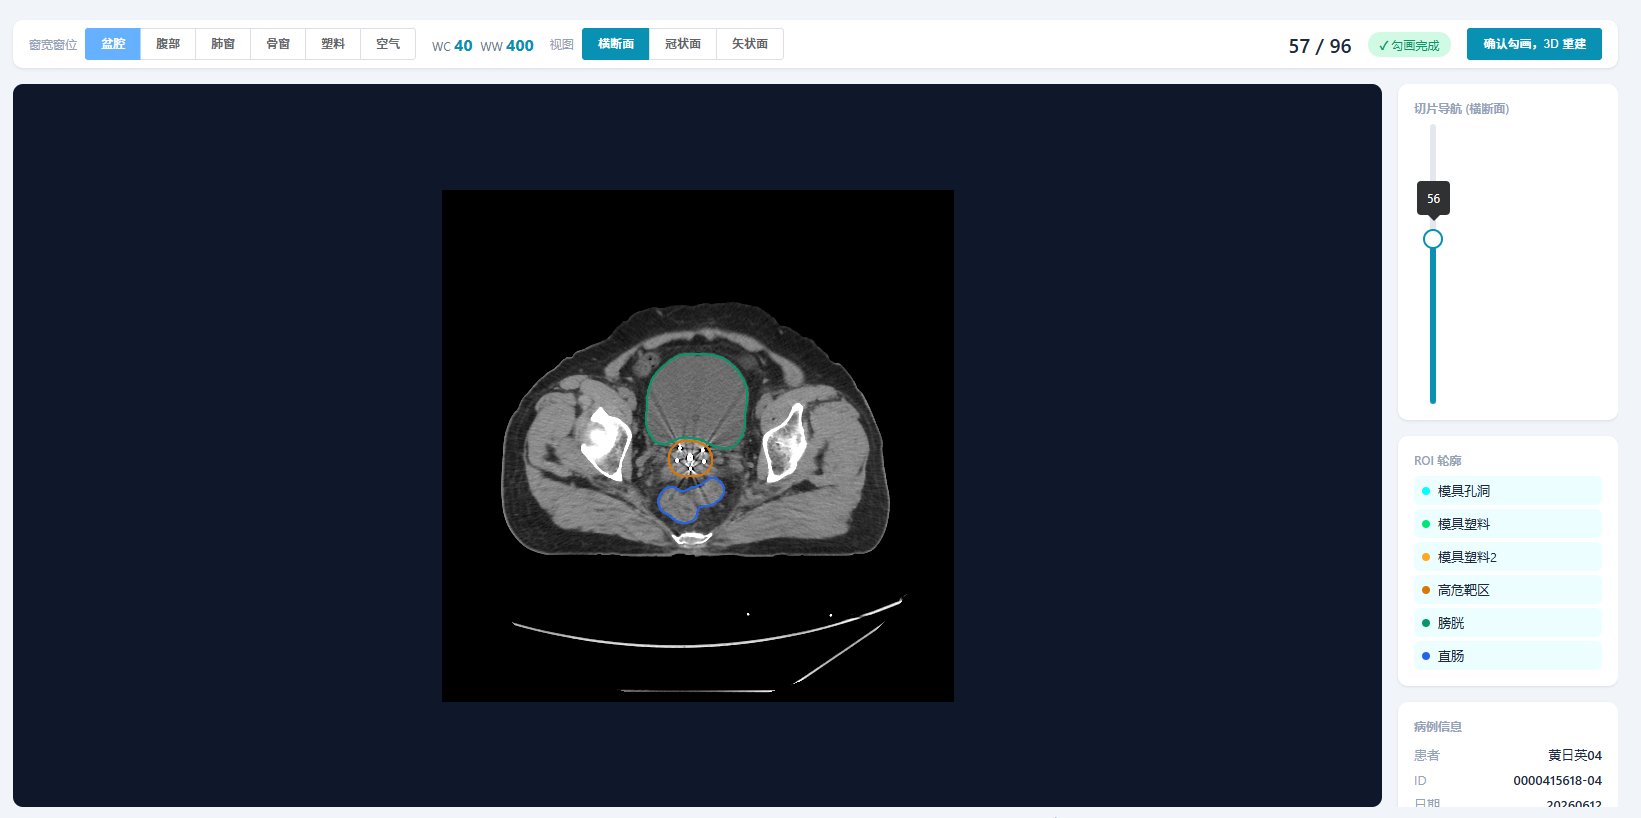Screen dimensions: 1641x818
Task: Click the orange dot beside 模具塑料2
Action: pyautogui.click(x=1426, y=557)
